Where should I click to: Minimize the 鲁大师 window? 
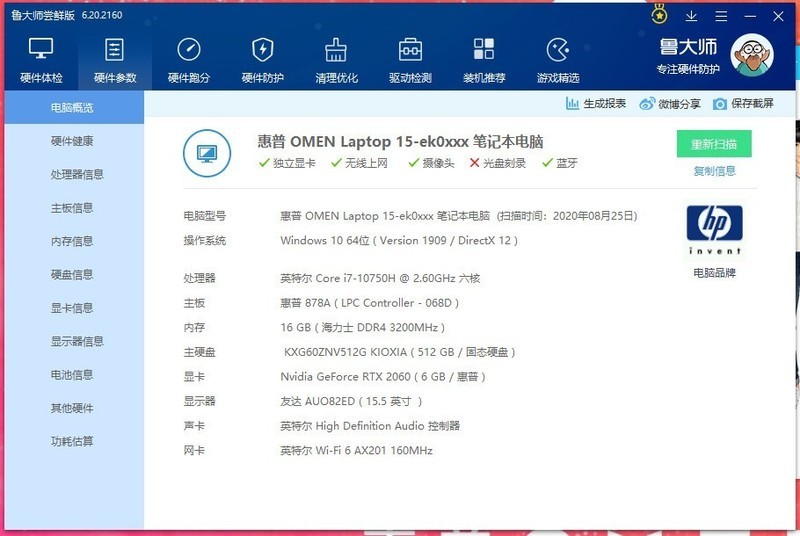(750, 16)
